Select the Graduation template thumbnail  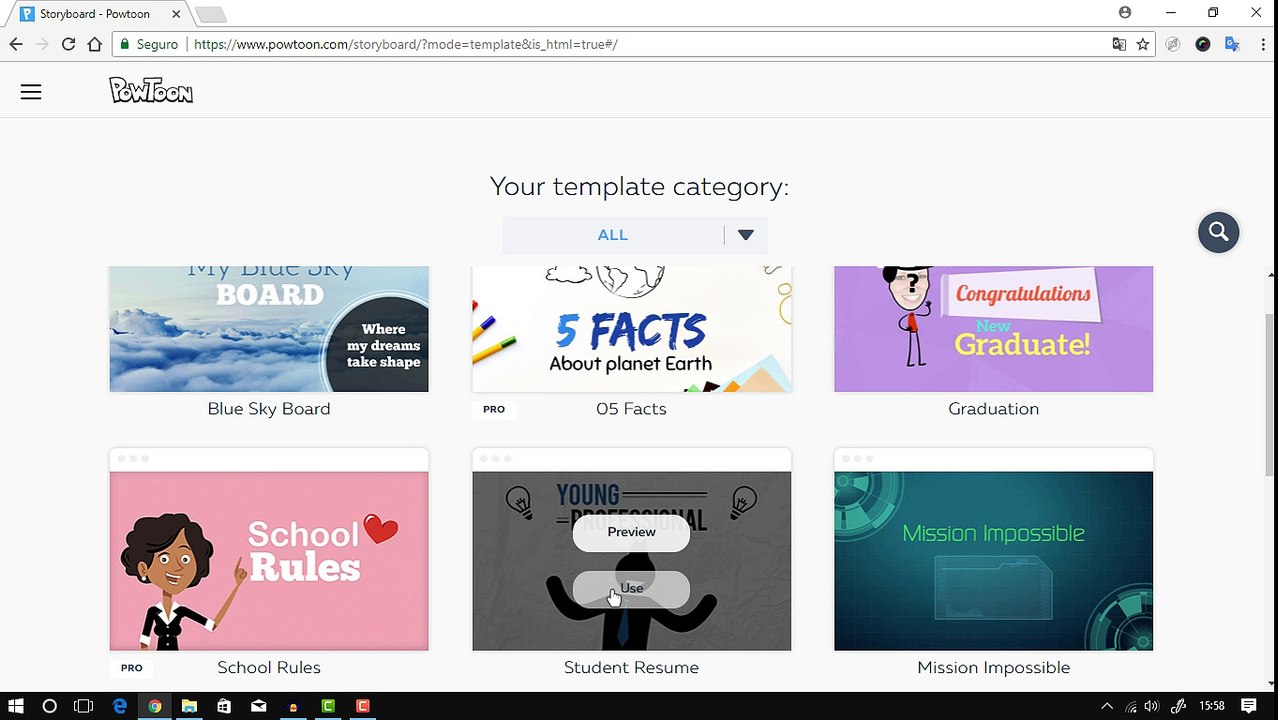(993, 329)
